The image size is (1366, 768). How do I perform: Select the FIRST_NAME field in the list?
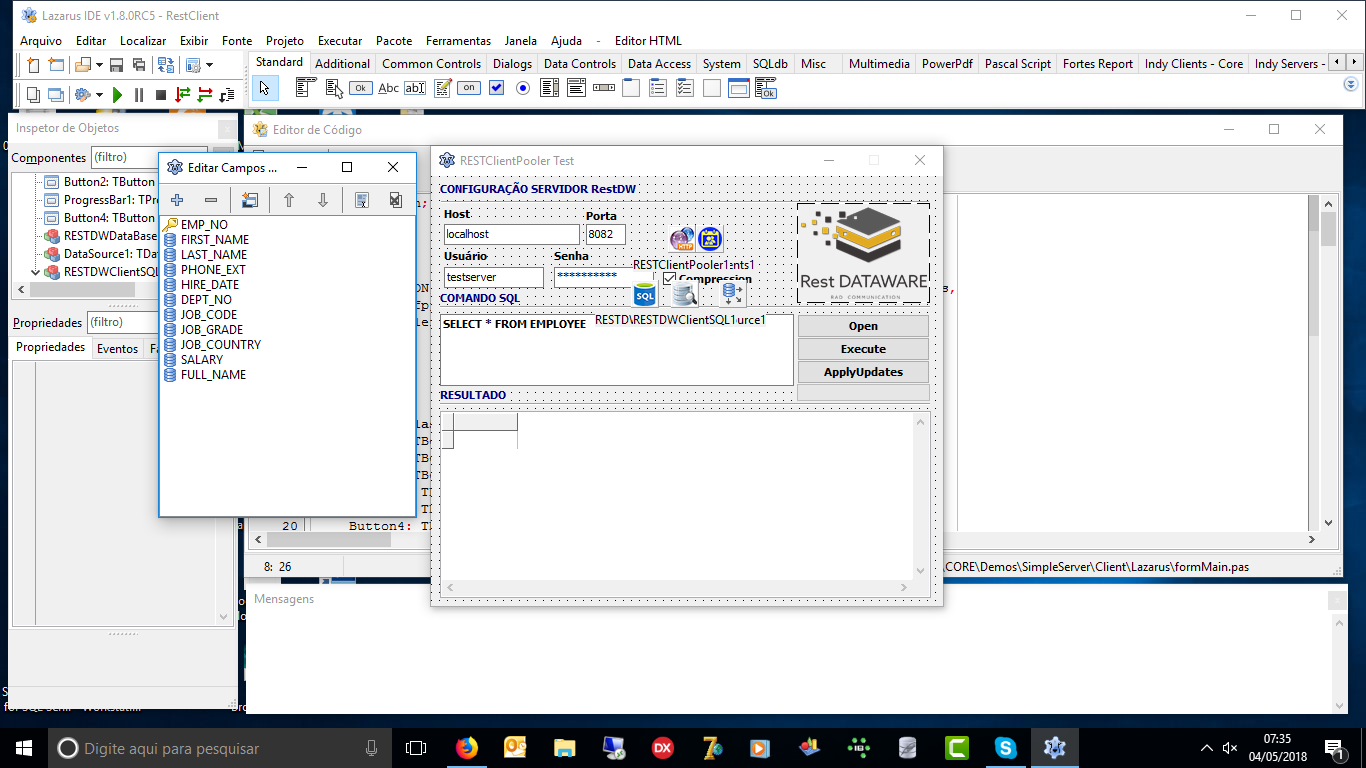pyautogui.click(x=215, y=240)
